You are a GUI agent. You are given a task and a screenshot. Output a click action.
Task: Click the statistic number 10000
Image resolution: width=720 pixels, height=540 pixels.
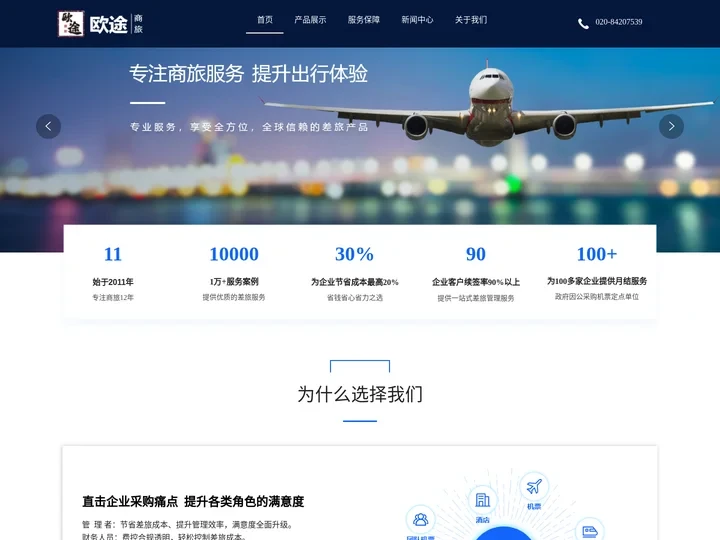click(234, 254)
